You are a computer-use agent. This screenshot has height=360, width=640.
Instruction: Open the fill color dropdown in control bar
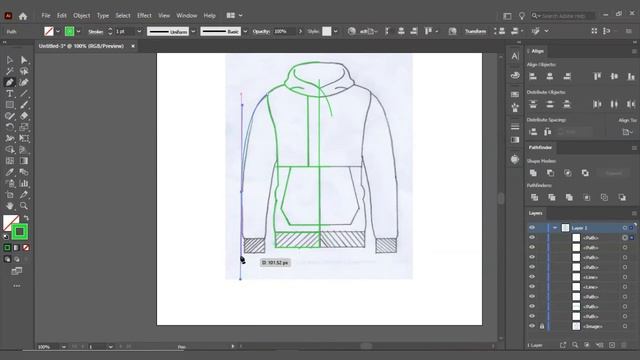pos(58,31)
